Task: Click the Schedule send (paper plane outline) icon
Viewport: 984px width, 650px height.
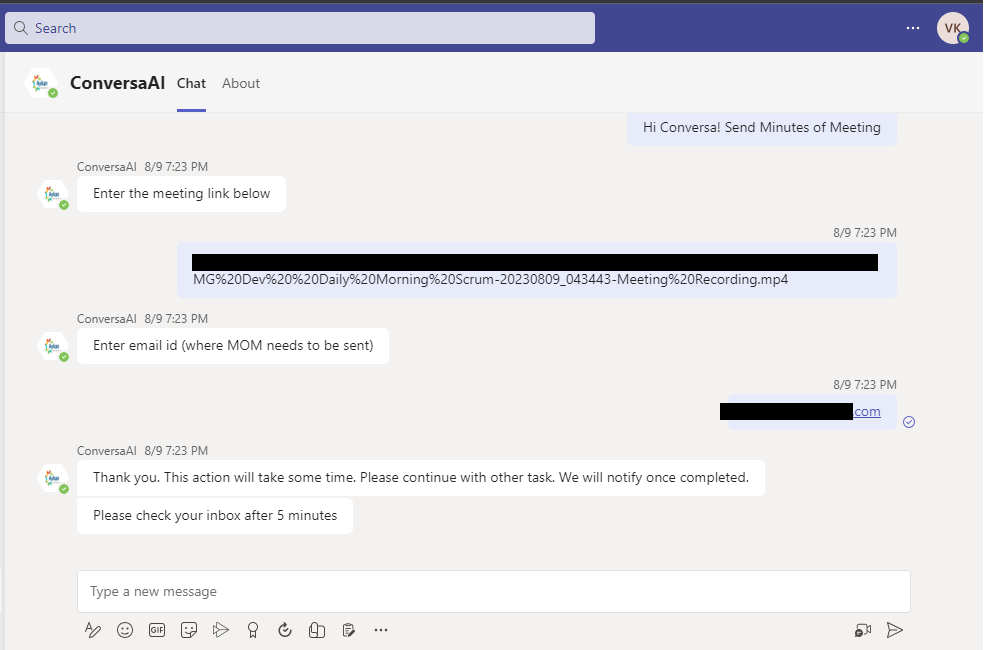Action: tap(221, 630)
